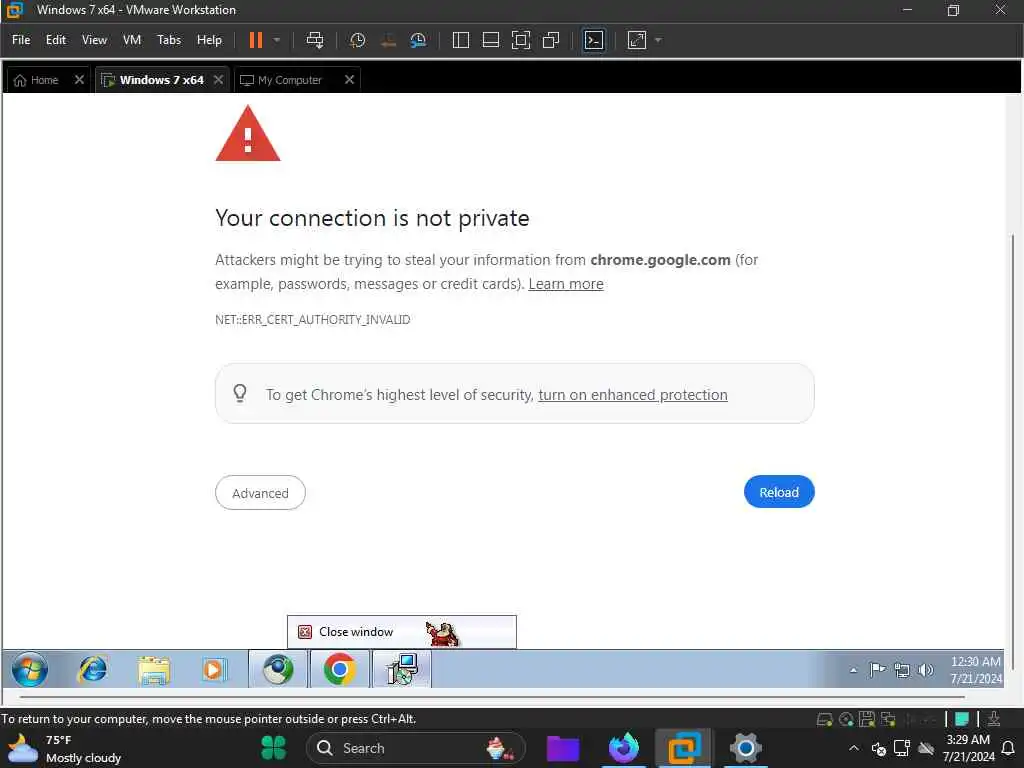Launch Internet Explorer from Windows 7 taskbar

93,669
